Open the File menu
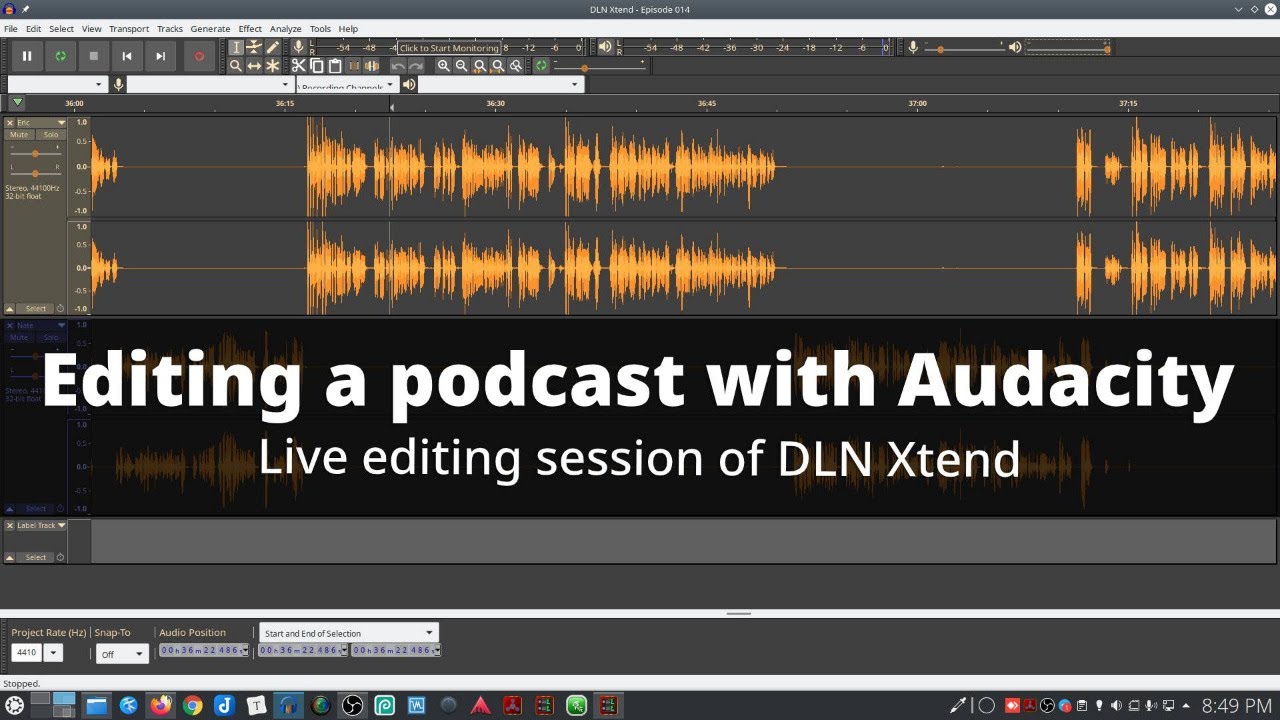The height and width of the screenshot is (720, 1280). point(11,29)
